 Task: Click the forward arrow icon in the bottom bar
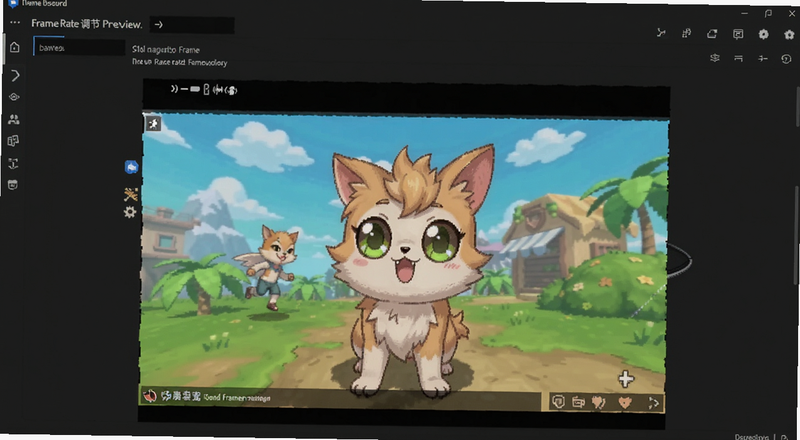coord(654,403)
